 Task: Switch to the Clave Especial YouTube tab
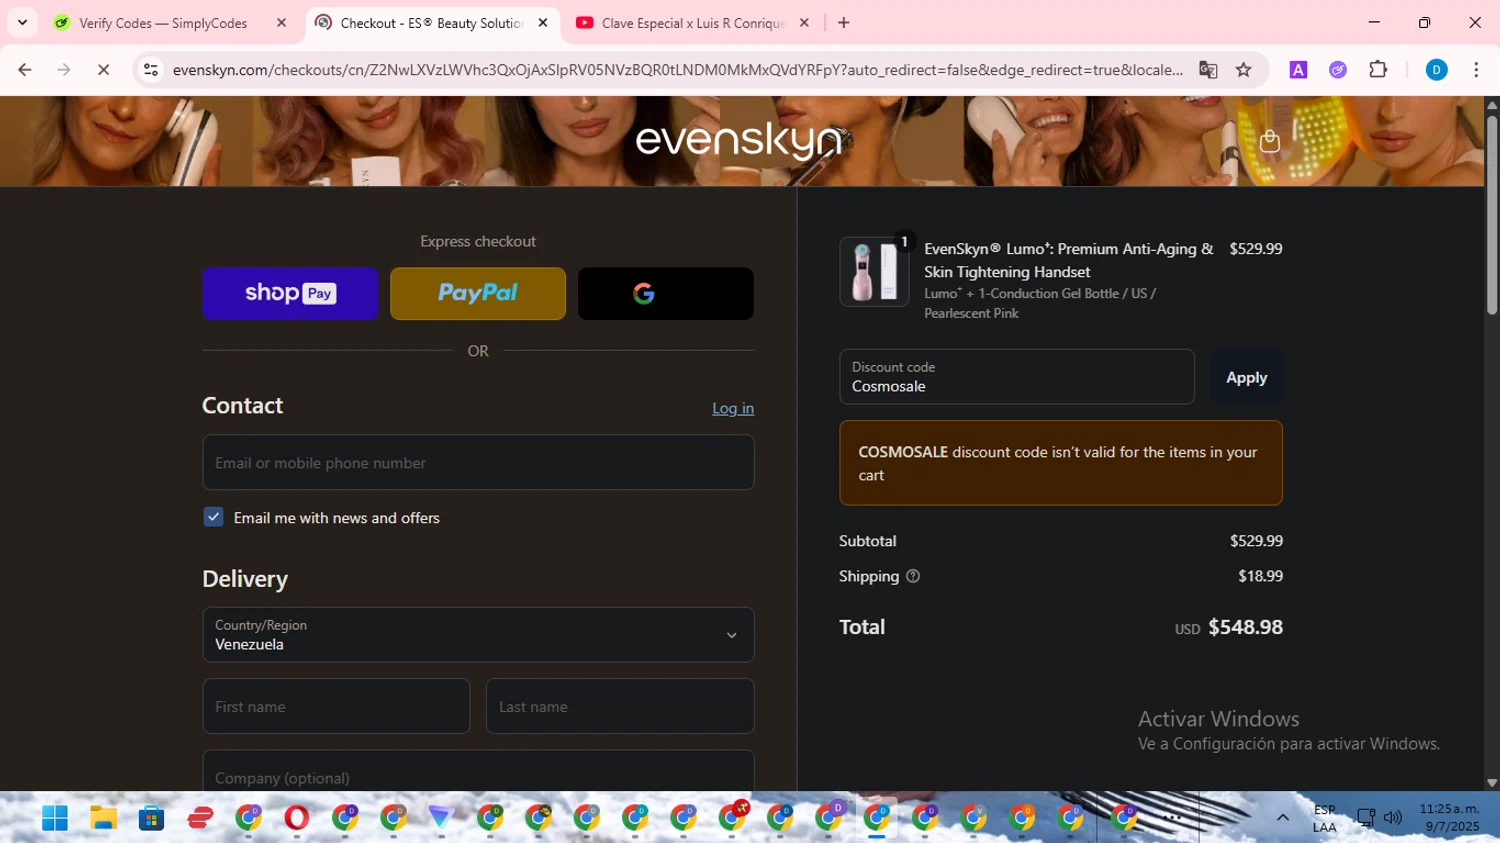(x=693, y=23)
